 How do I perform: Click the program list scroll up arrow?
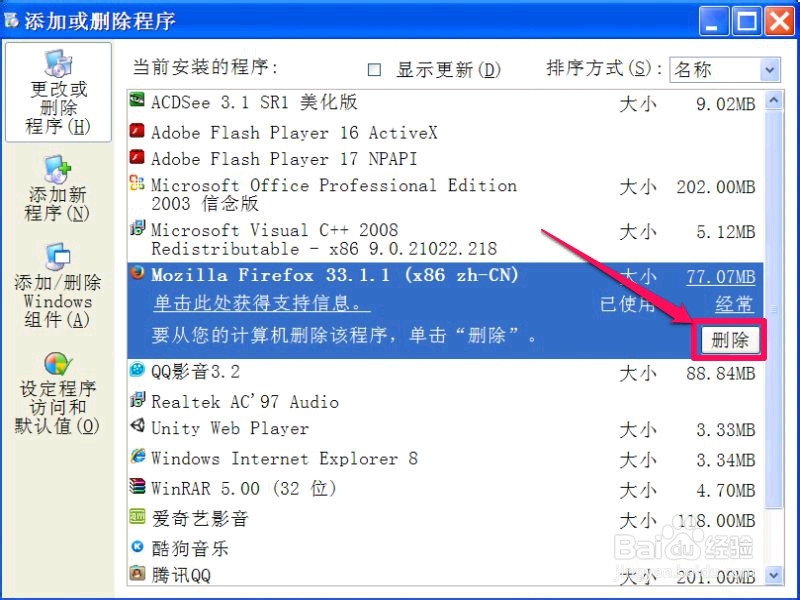pyautogui.click(x=773, y=101)
